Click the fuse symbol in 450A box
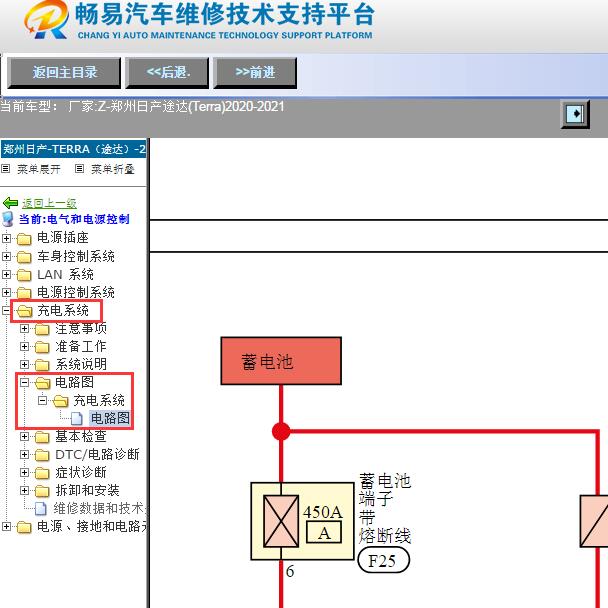 (281, 521)
